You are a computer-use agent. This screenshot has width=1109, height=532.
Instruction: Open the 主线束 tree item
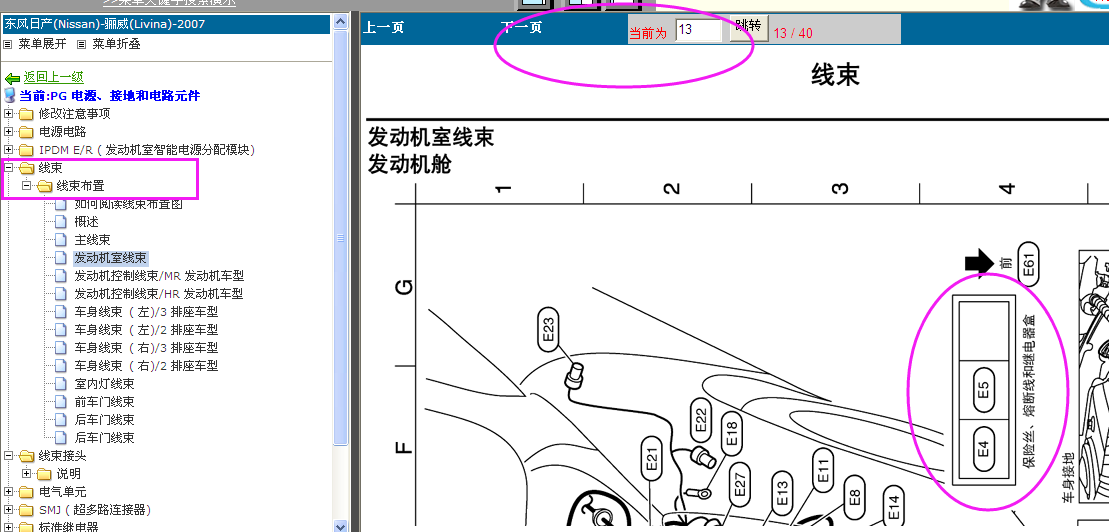point(92,240)
